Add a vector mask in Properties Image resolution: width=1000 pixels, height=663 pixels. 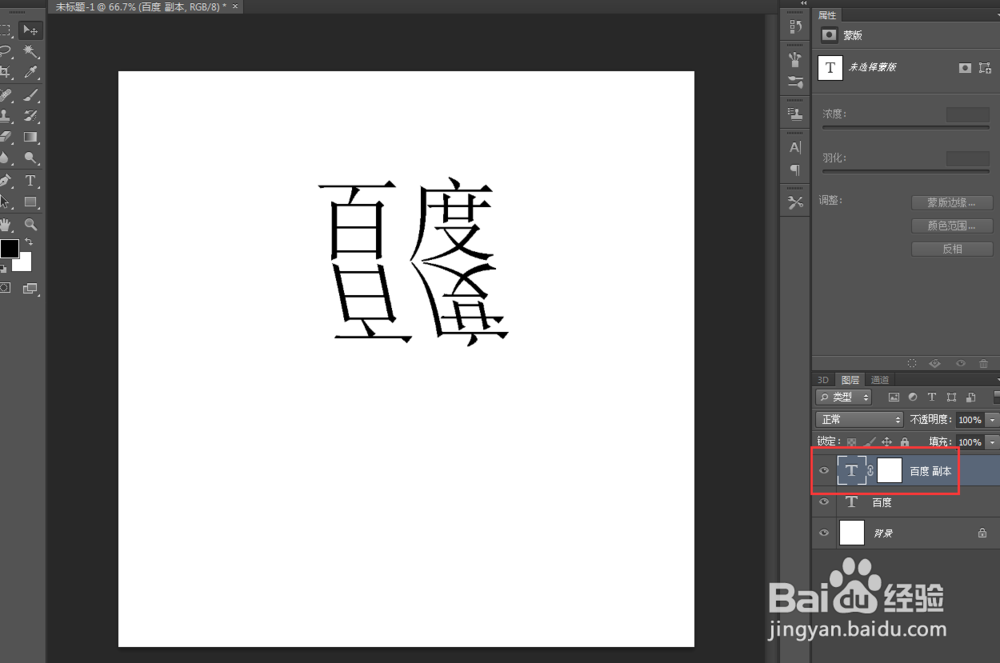click(985, 68)
